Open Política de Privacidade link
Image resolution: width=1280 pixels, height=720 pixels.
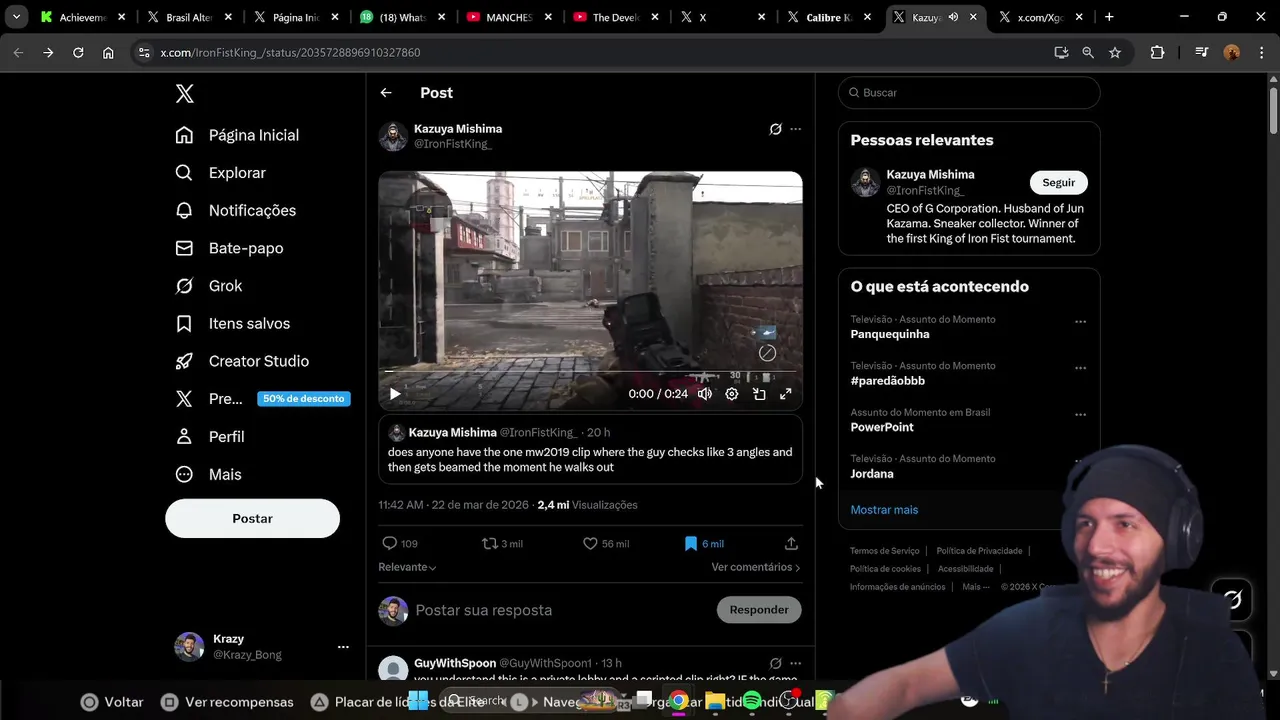coord(979,551)
